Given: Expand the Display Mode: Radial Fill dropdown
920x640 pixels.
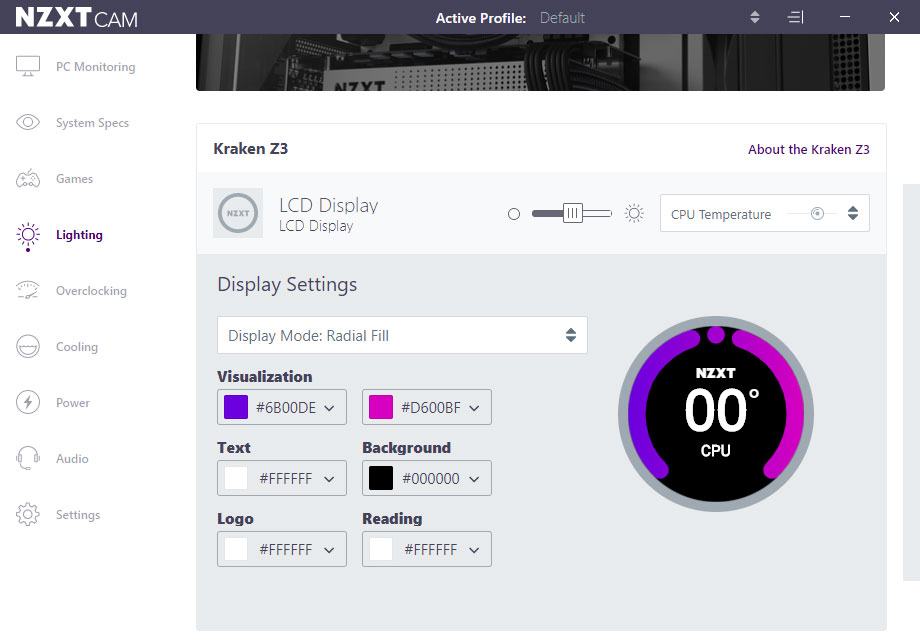Looking at the screenshot, I should pyautogui.click(x=402, y=335).
